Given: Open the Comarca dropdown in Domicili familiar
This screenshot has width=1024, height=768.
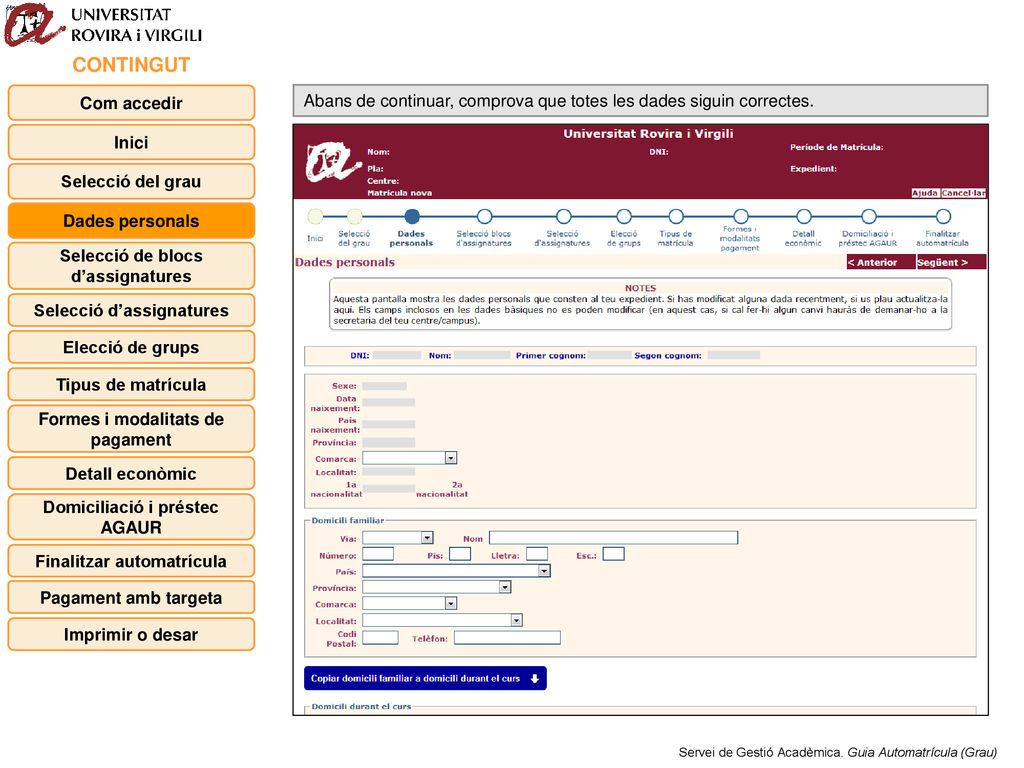Looking at the screenshot, I should pyautogui.click(x=409, y=603).
